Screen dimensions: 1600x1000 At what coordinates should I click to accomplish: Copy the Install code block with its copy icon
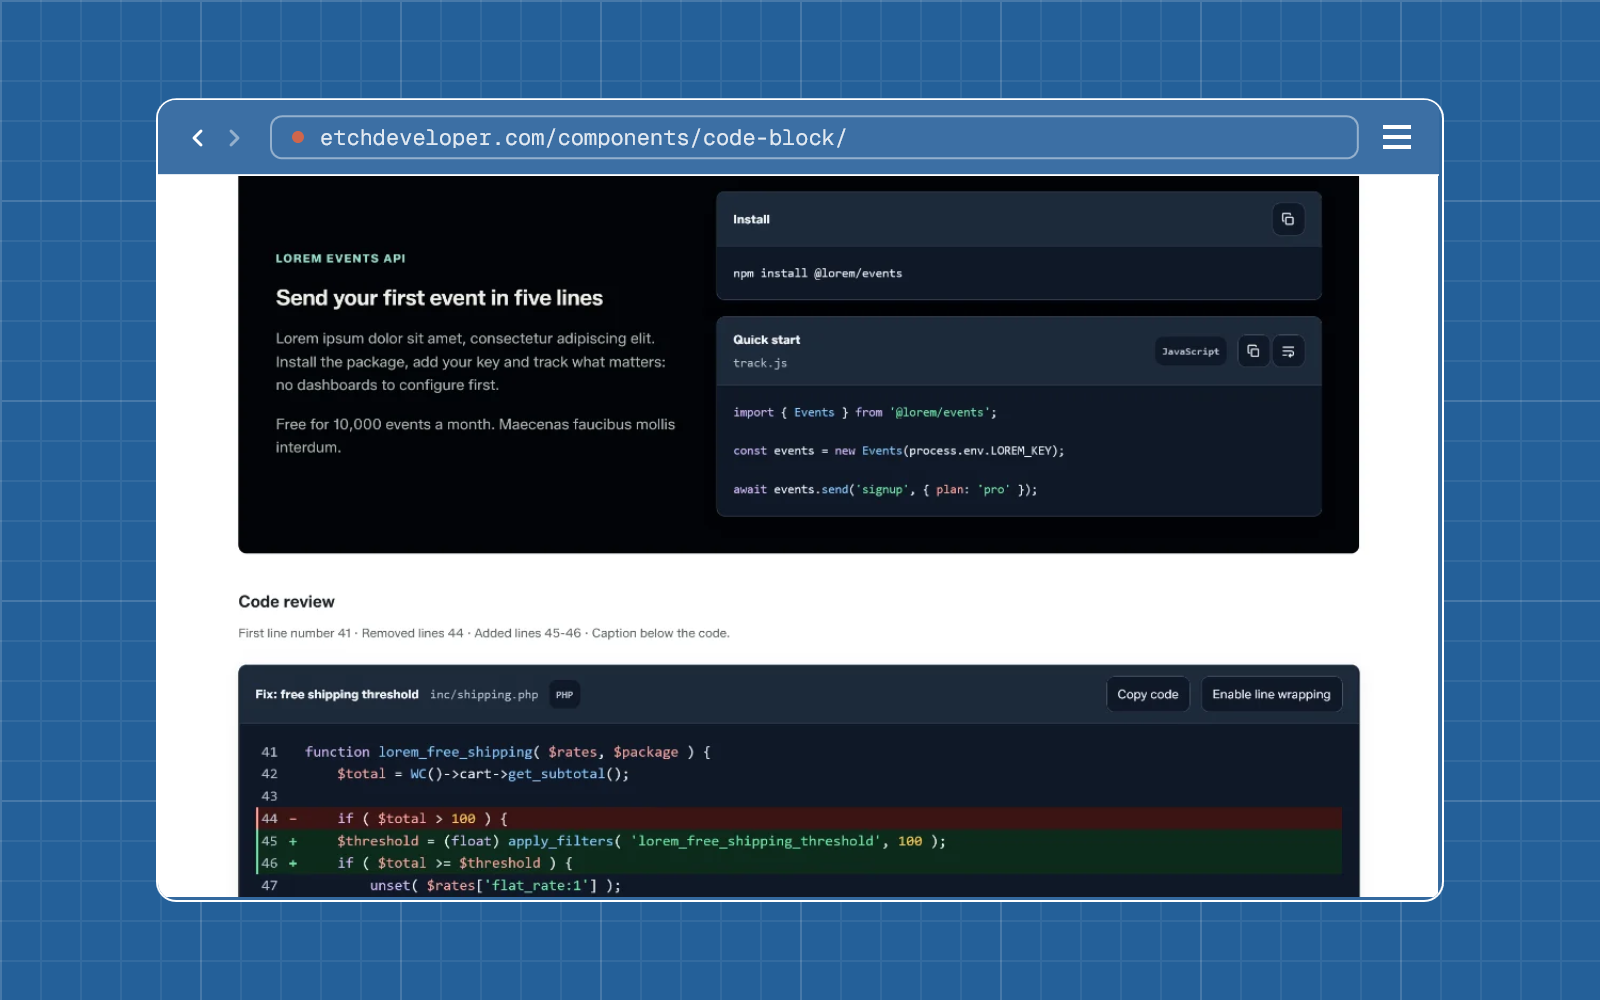1288,219
